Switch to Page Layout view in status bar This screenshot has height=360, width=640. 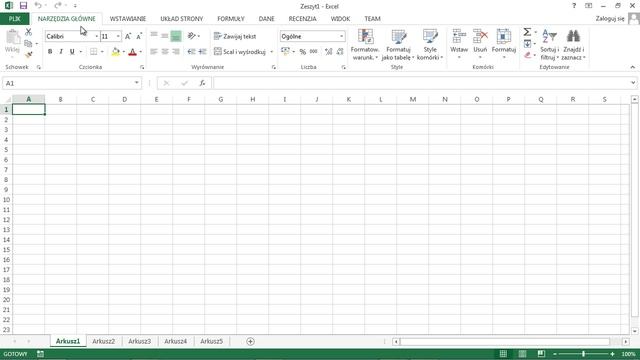click(x=522, y=354)
